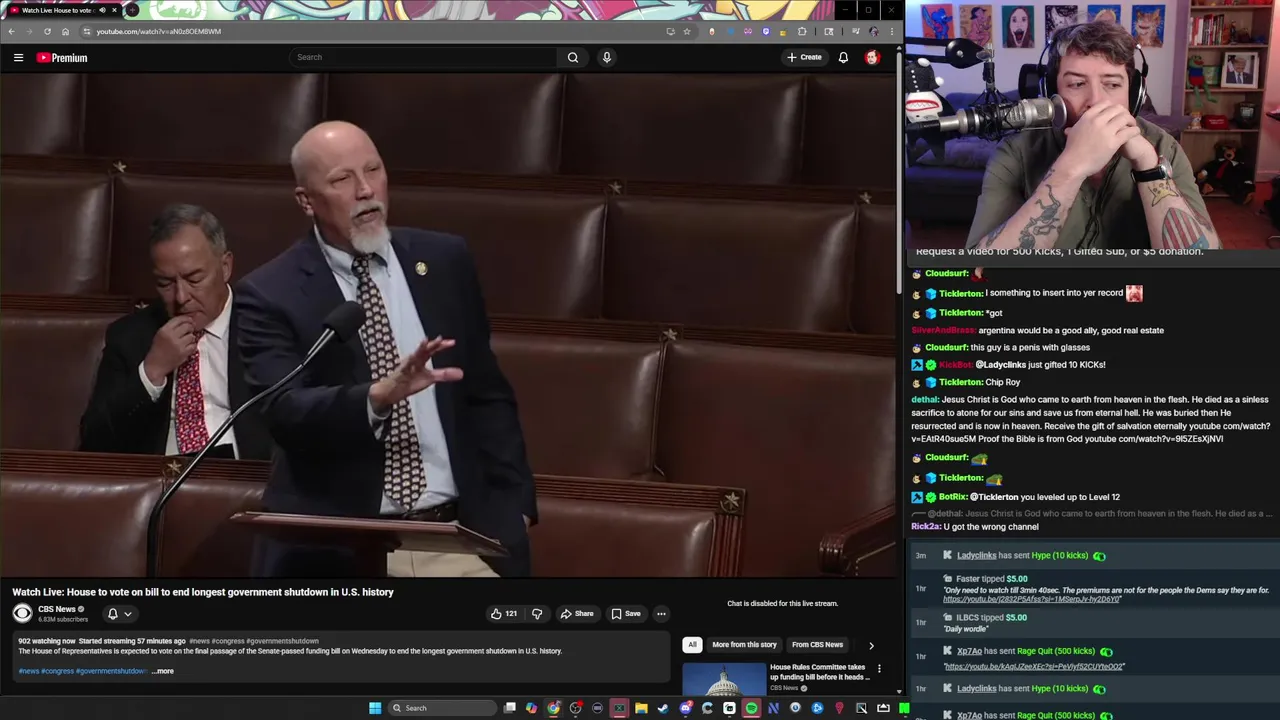Viewport: 1280px width, 720px height.
Task: Open the House Rules Committee video thumbnail
Action: (x=724, y=679)
